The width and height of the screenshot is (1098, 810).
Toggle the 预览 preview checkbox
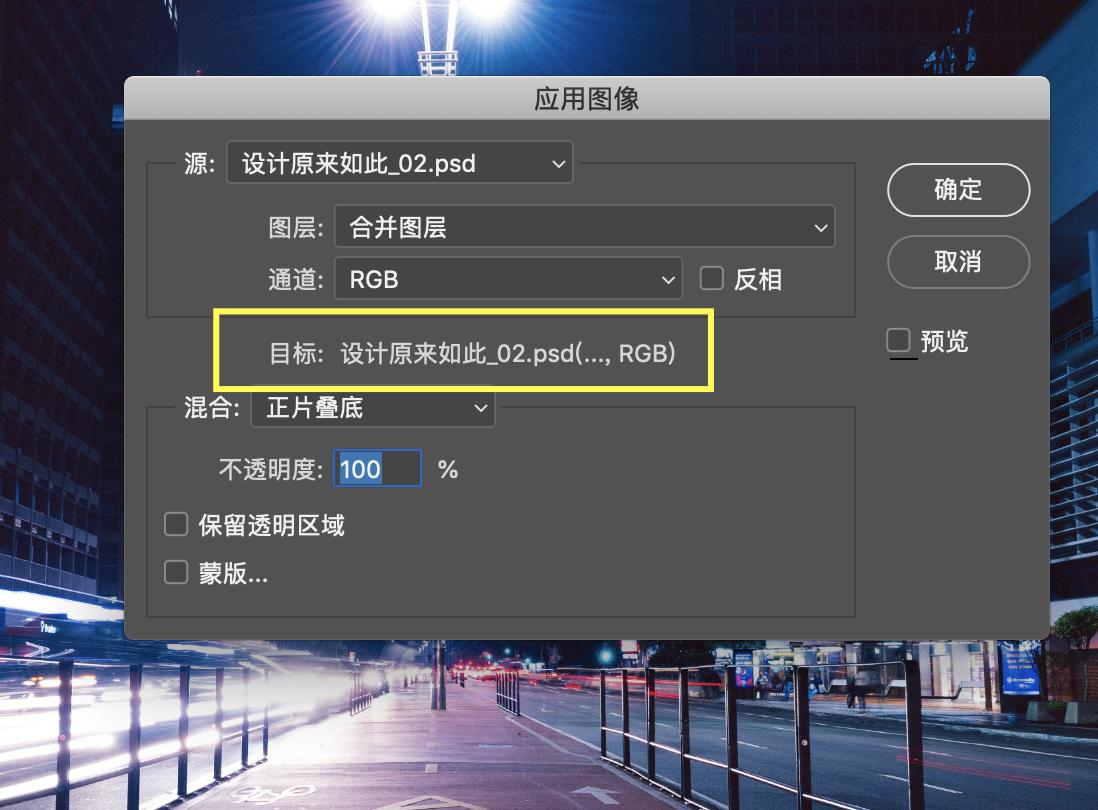899,341
